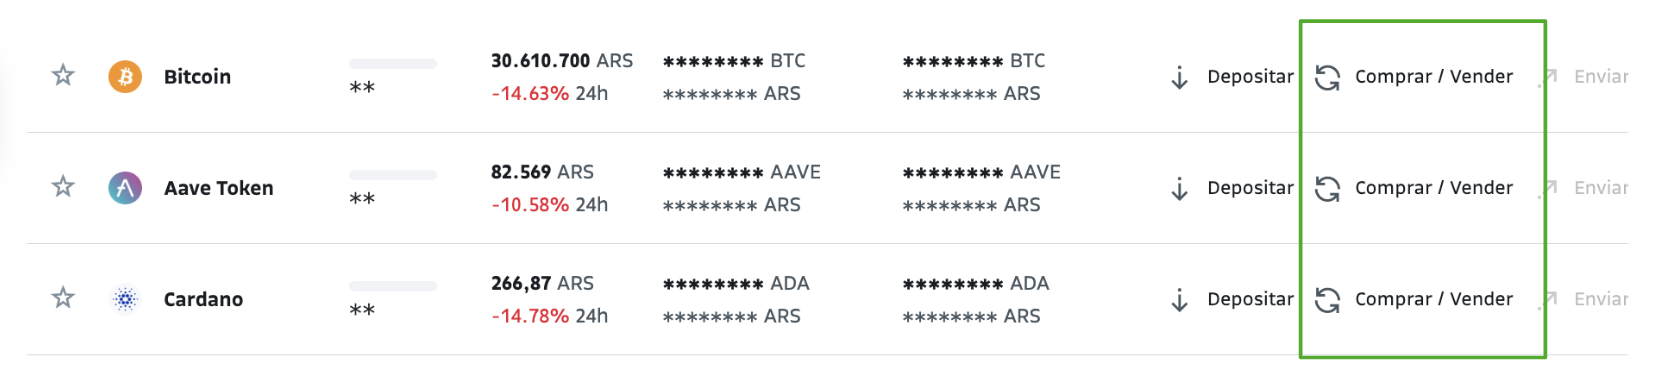Click Enviar in the Bitcoin row

1601,77
